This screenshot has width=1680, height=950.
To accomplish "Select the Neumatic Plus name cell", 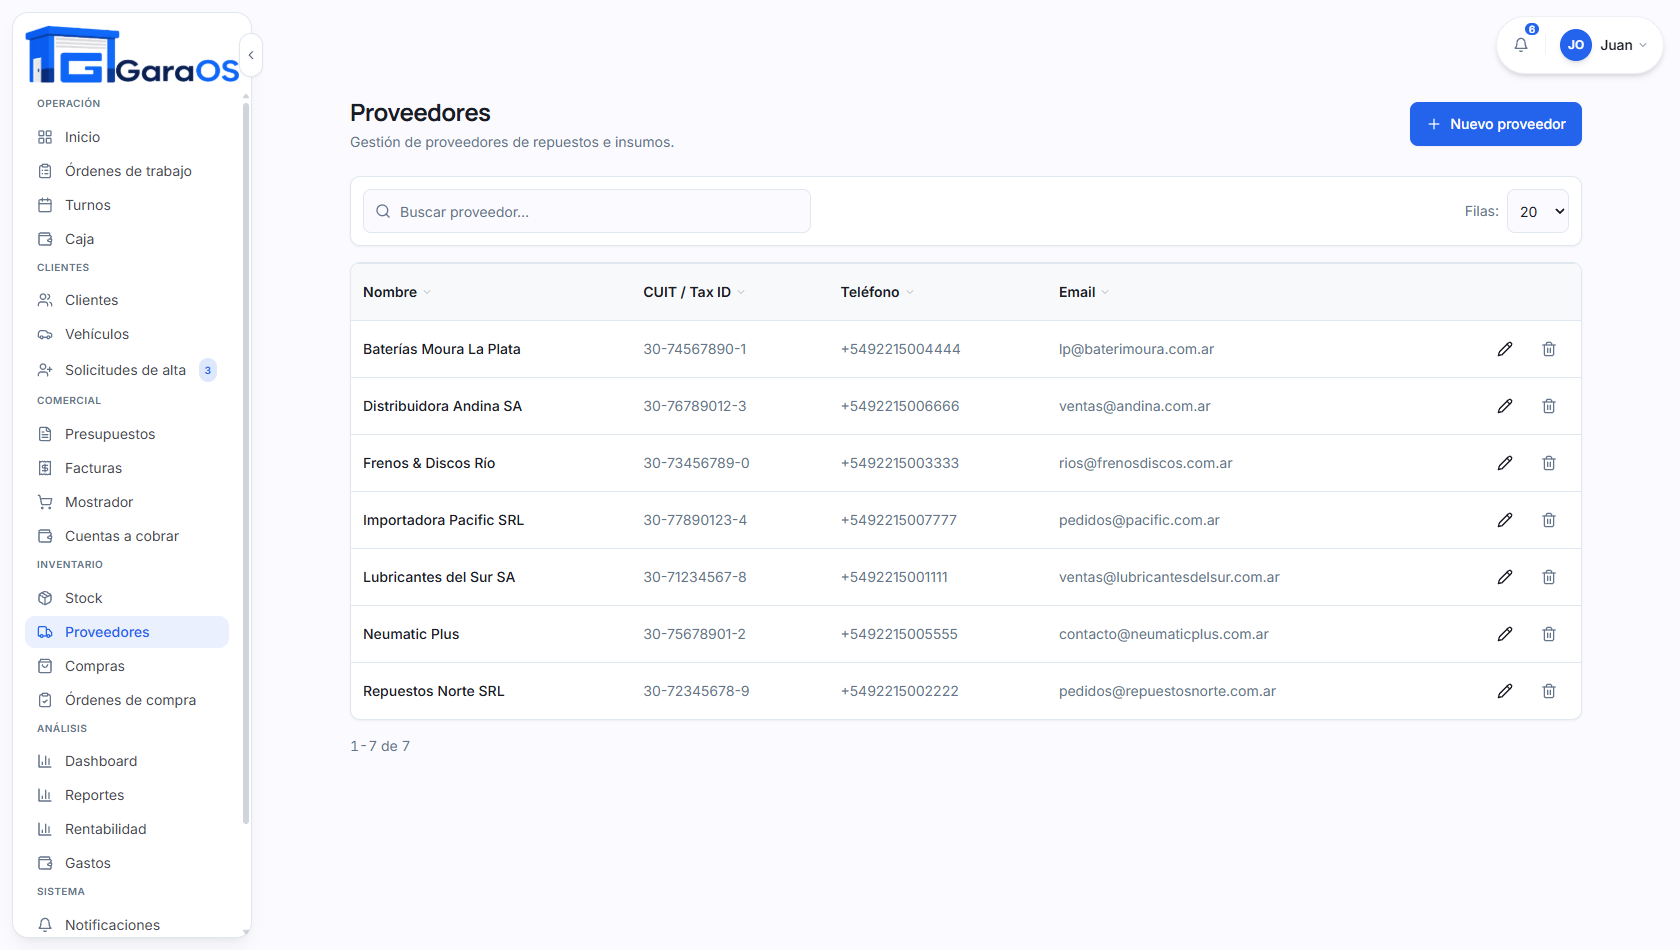I will (411, 634).
